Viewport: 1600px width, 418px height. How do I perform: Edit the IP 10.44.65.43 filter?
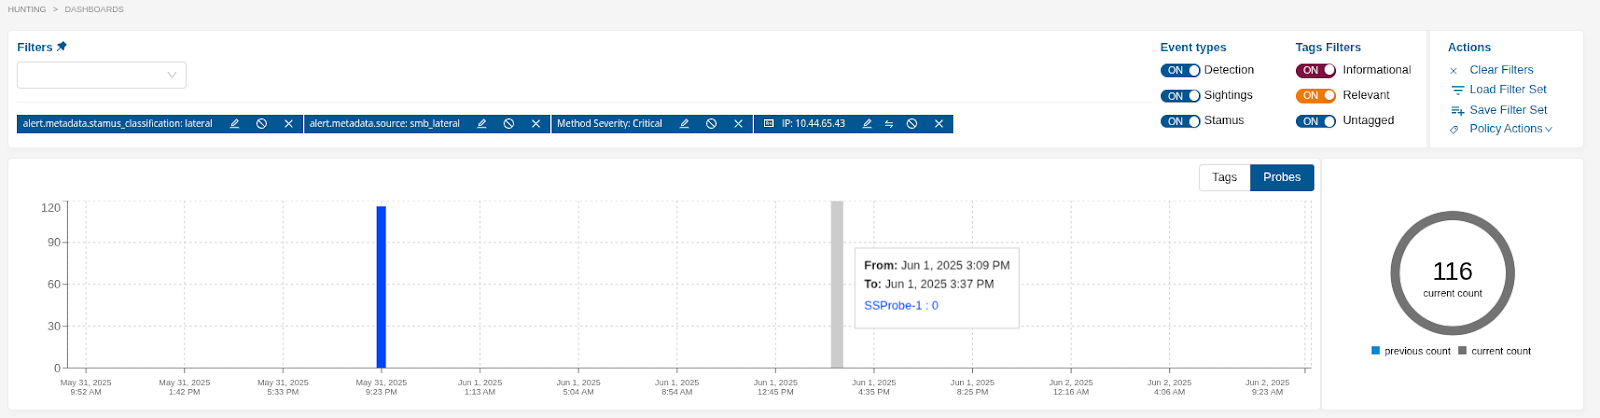[867, 124]
